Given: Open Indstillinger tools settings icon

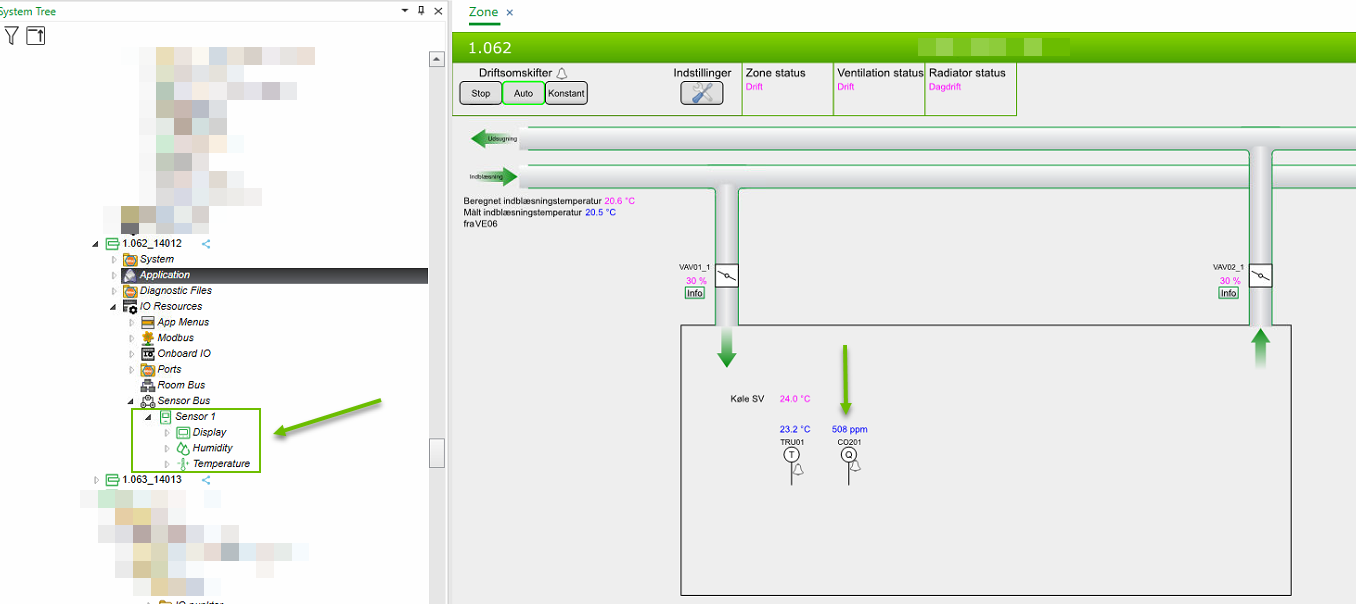Looking at the screenshot, I should click(702, 93).
